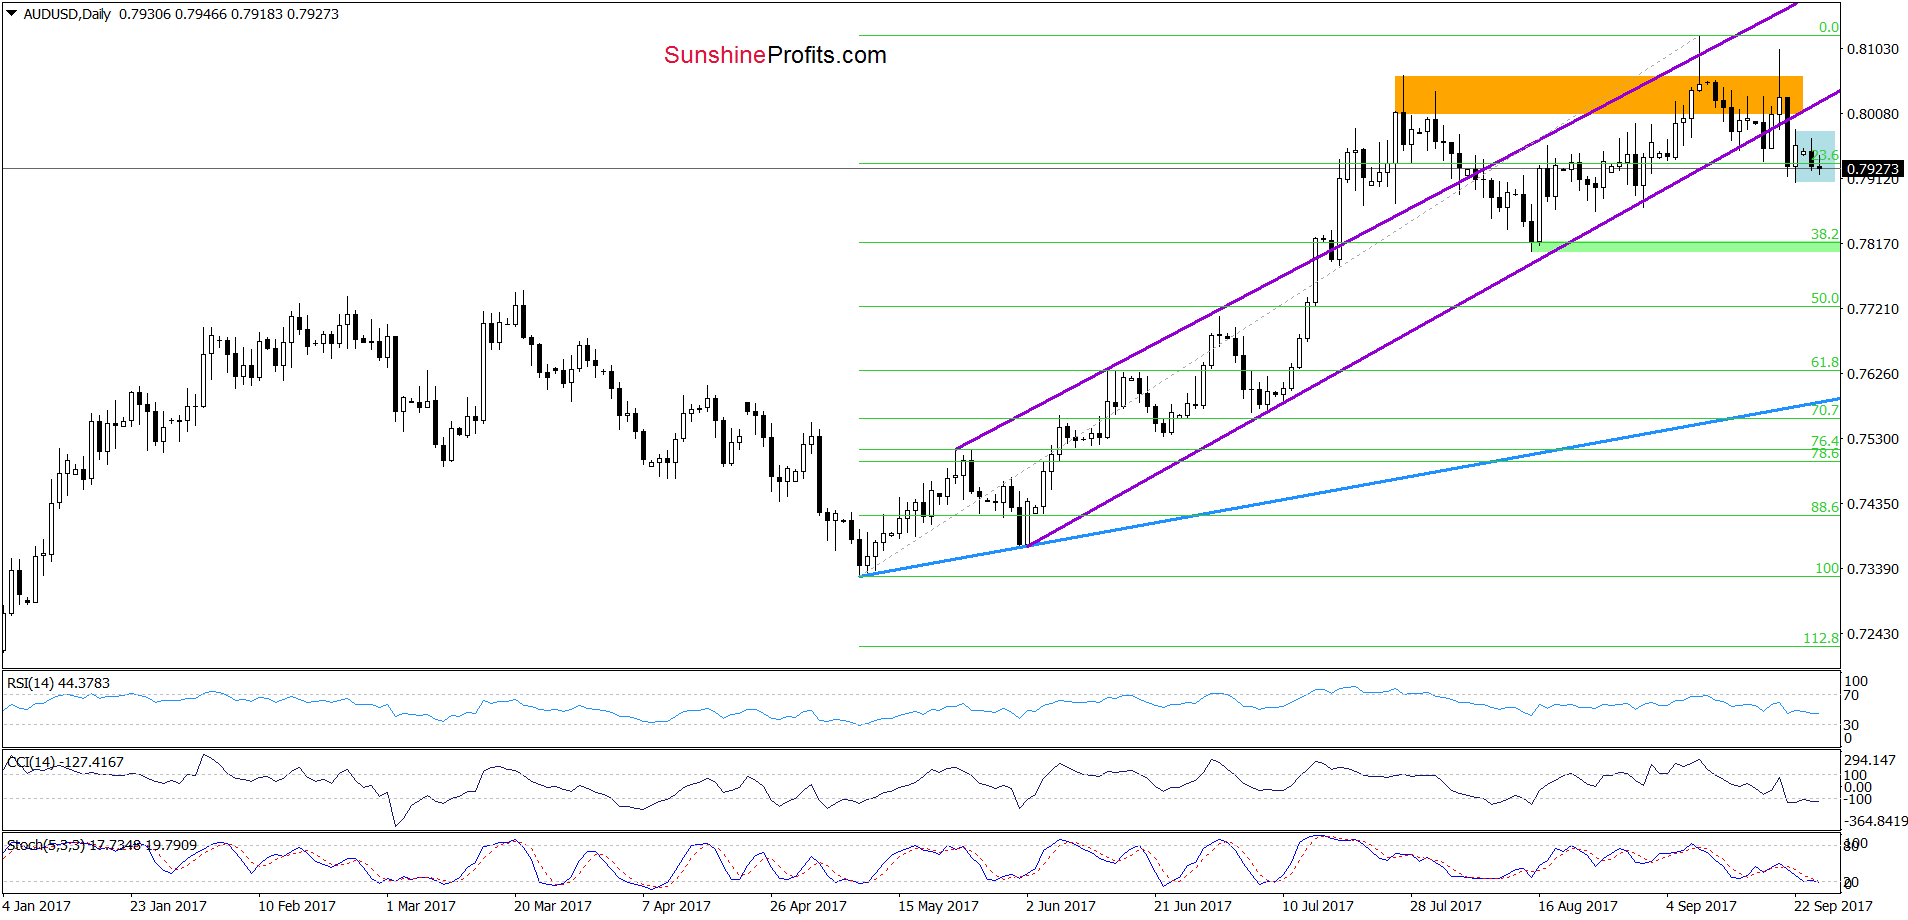Click the 10 Jul 2017 date label
1908x920 pixels.
click(1318, 906)
